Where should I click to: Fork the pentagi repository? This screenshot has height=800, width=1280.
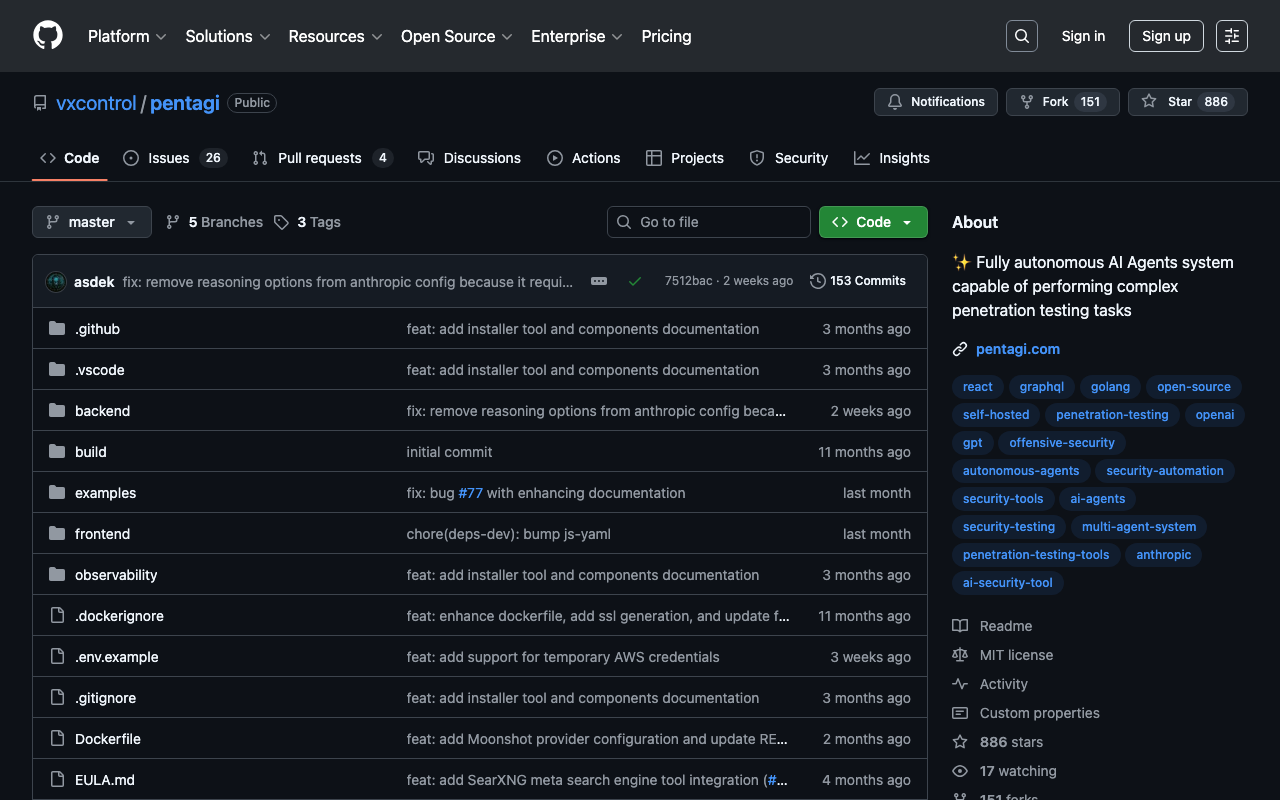click(x=1045, y=102)
